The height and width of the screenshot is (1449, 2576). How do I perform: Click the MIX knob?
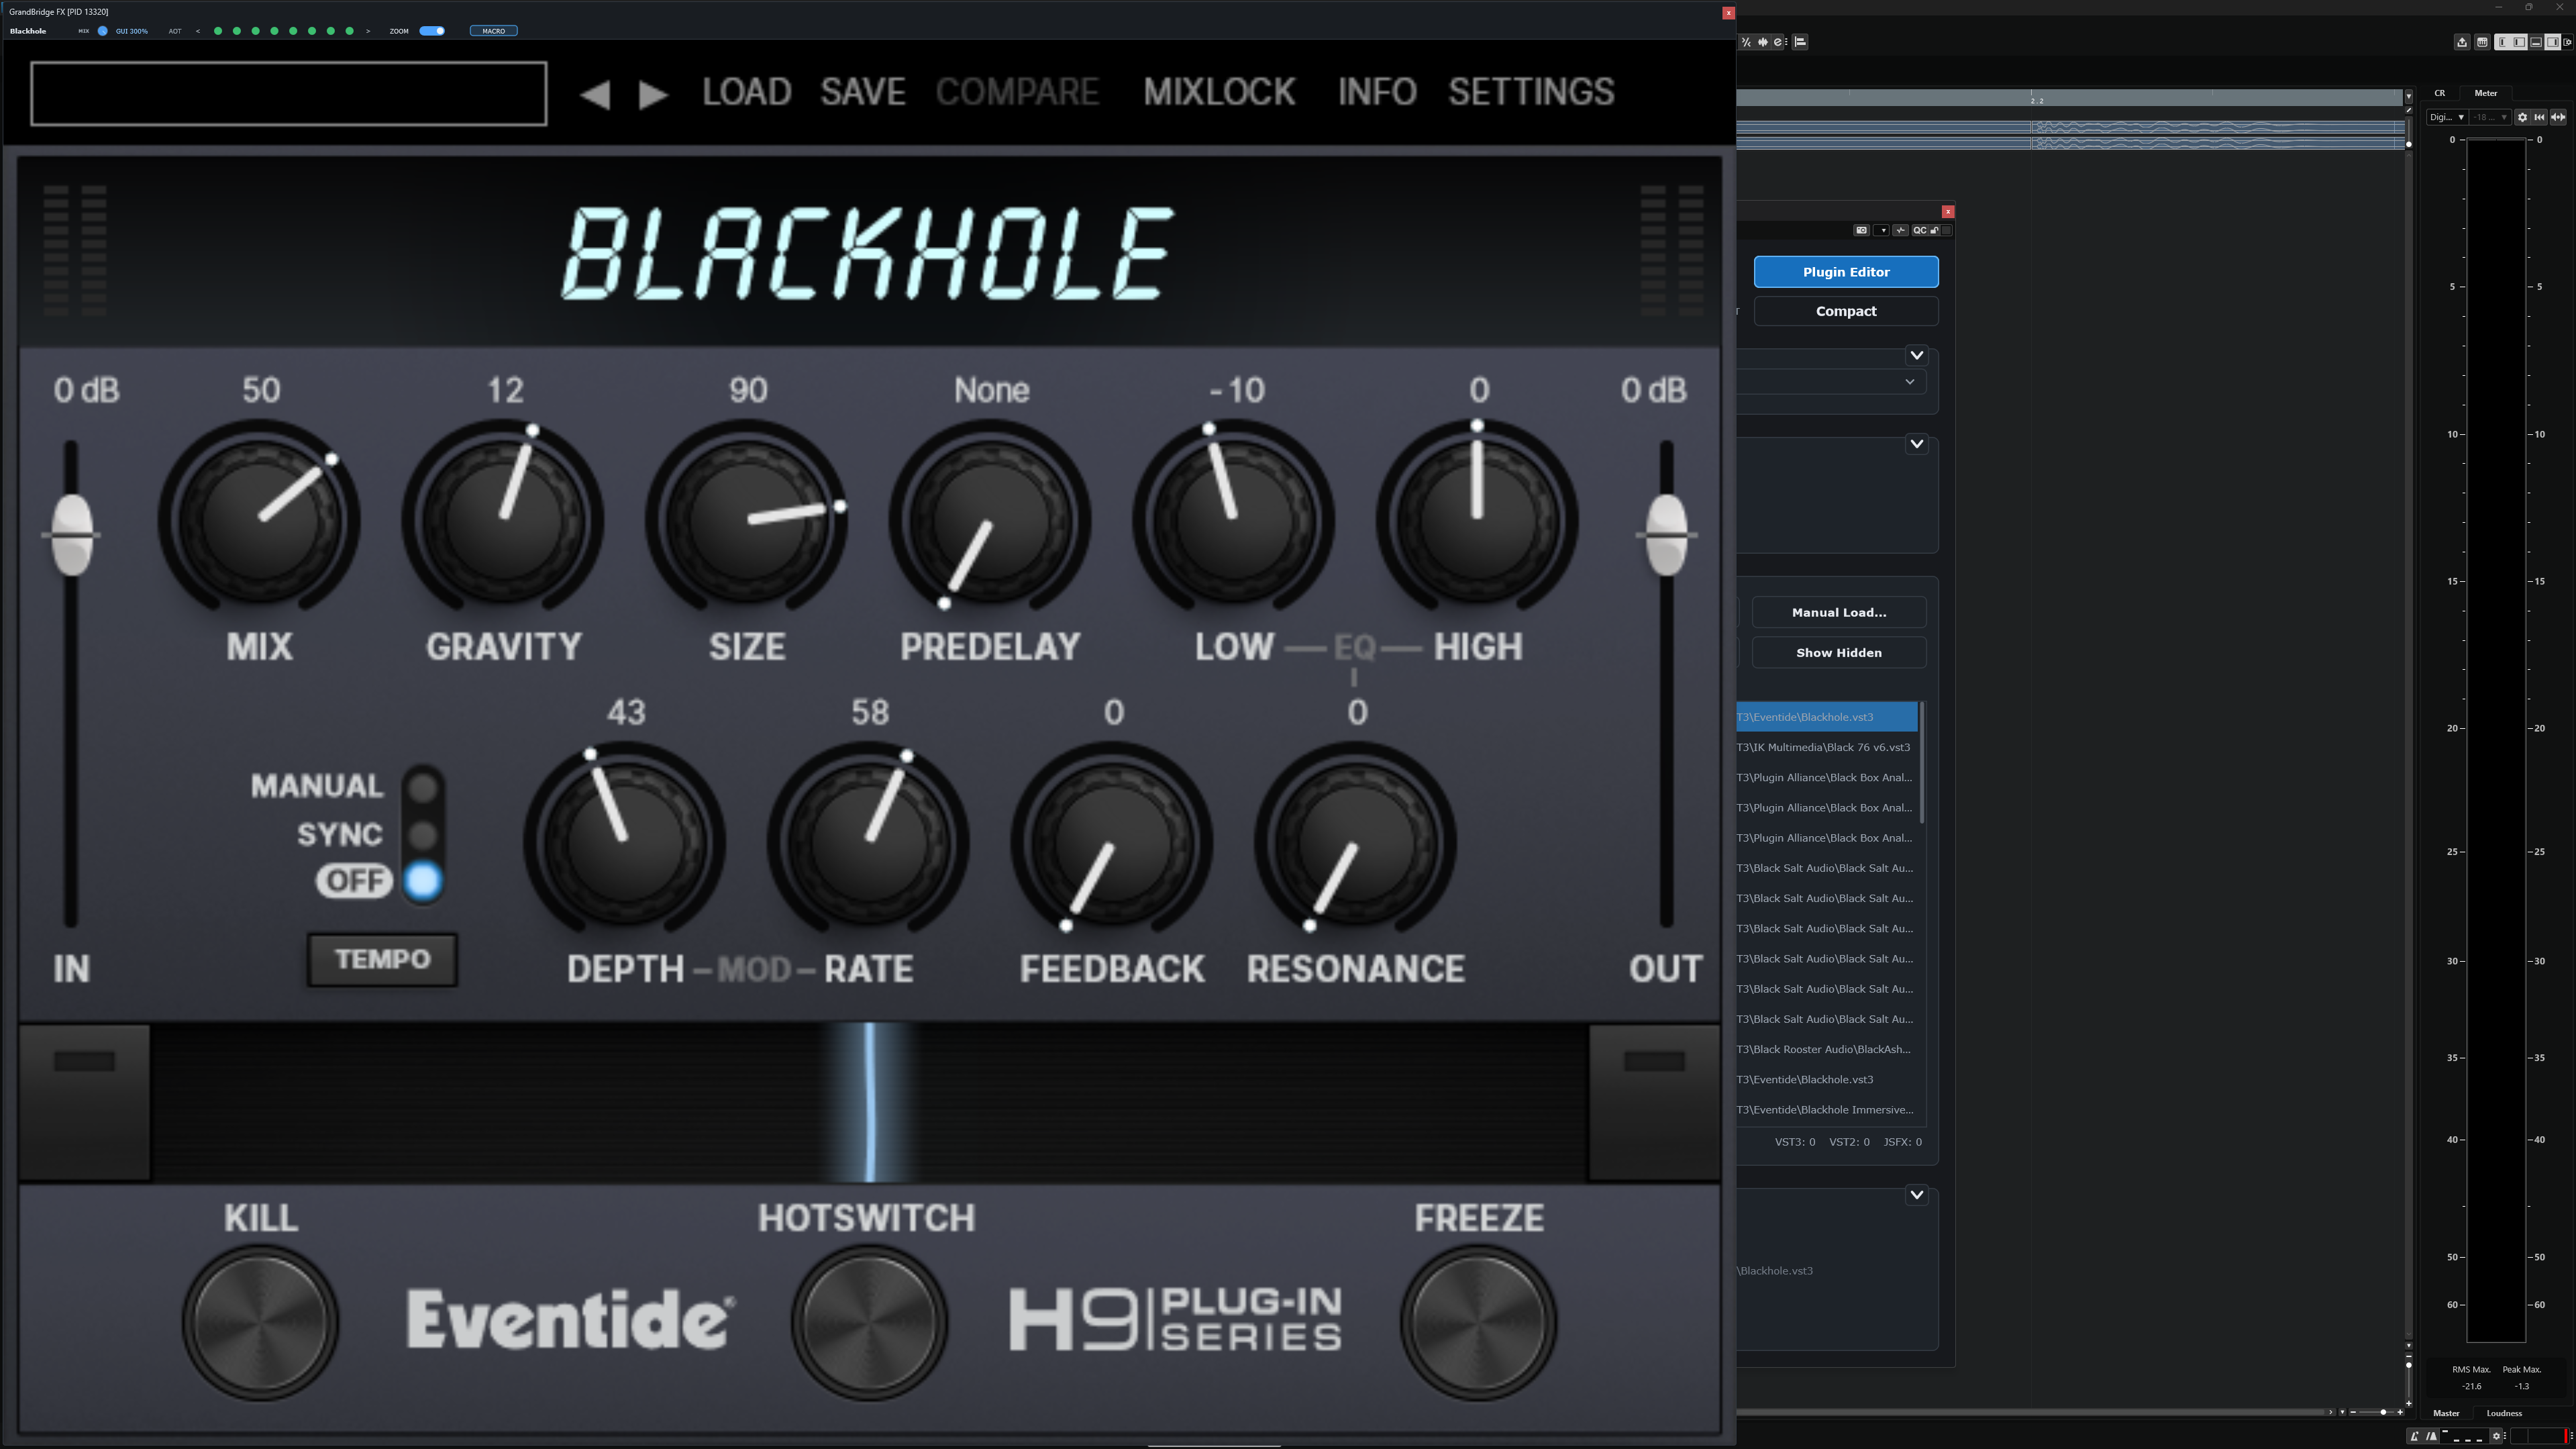coord(260,520)
